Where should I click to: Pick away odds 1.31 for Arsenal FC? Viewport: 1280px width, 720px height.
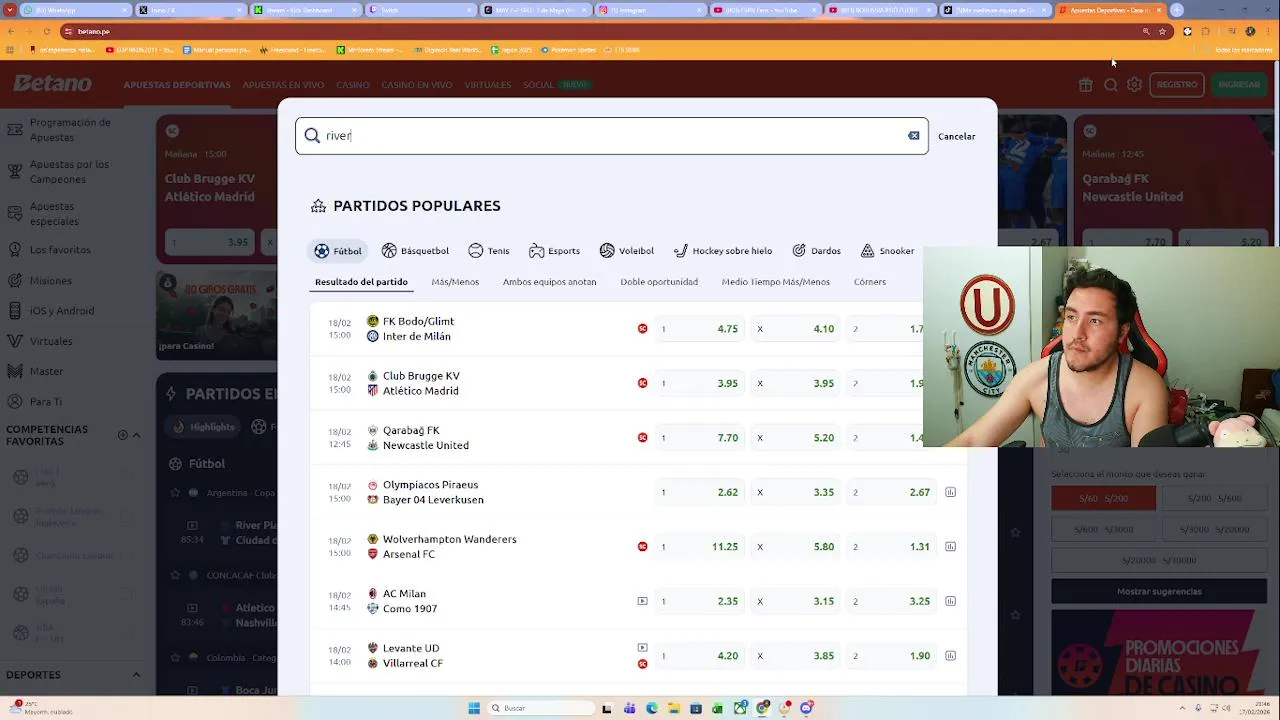(891, 547)
